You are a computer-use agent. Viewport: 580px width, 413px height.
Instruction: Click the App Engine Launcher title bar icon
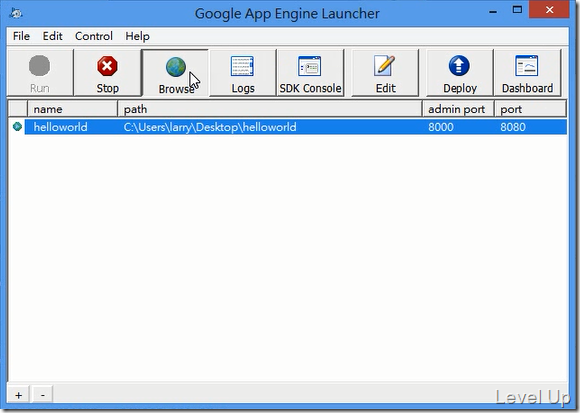16,14
